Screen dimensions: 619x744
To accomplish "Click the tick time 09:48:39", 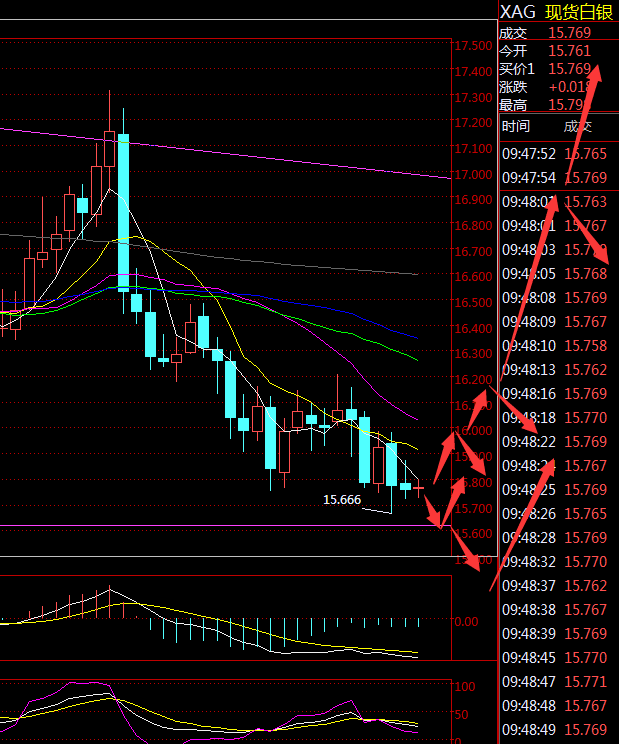I will 529,633.
